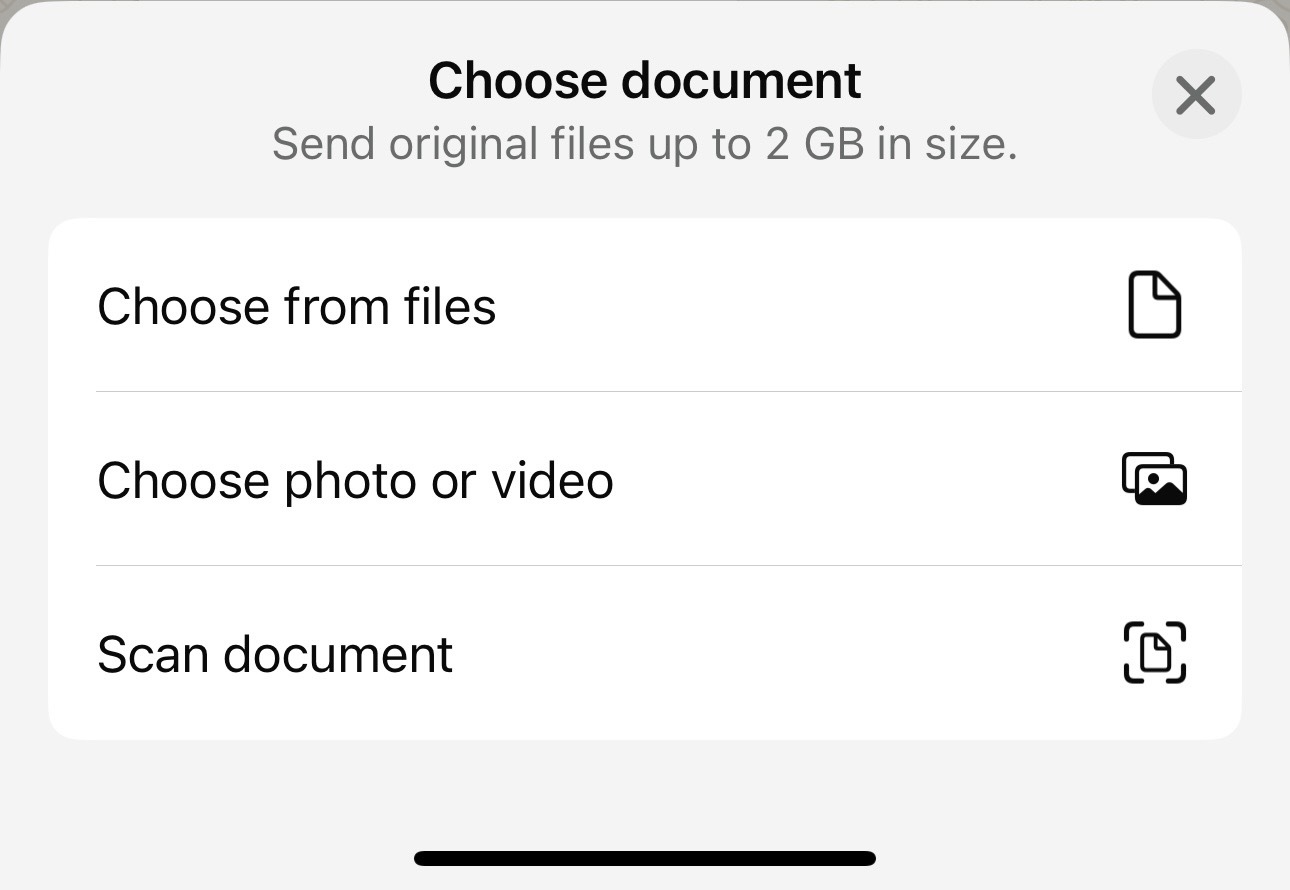Click the "Choose document" heading
The width and height of the screenshot is (1290, 890).
tap(644, 81)
